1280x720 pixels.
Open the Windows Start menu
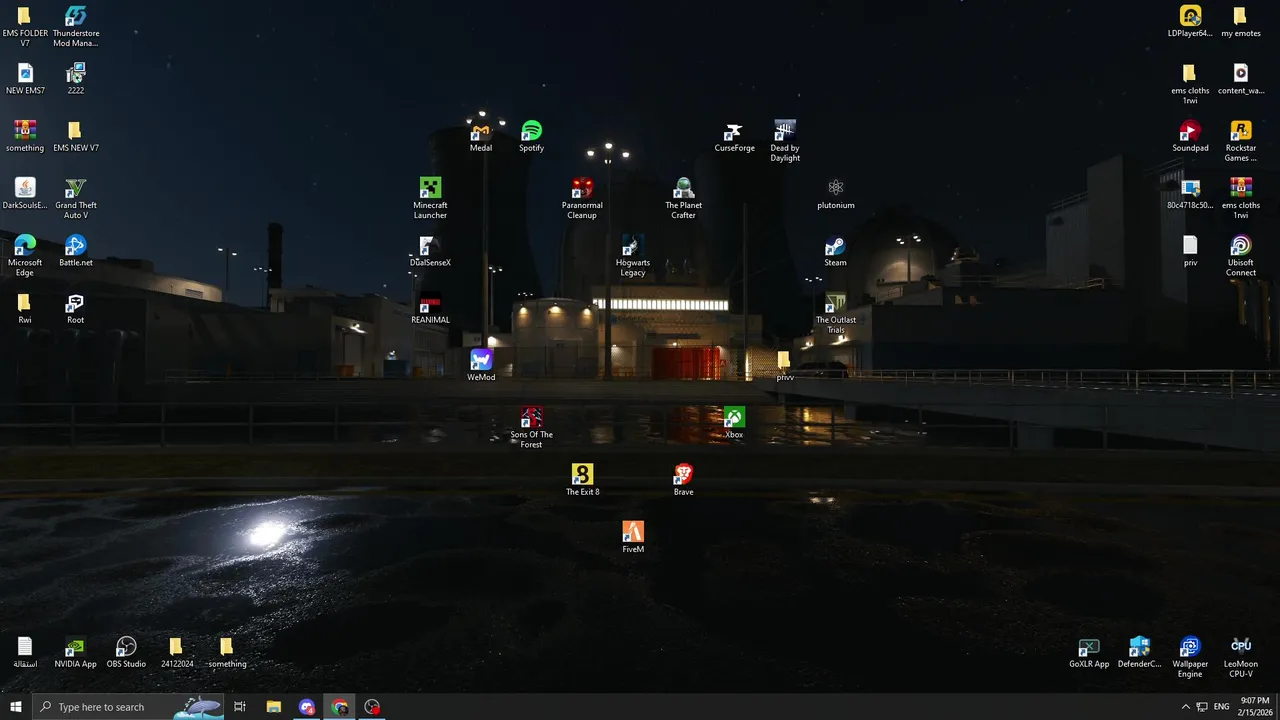(16, 707)
